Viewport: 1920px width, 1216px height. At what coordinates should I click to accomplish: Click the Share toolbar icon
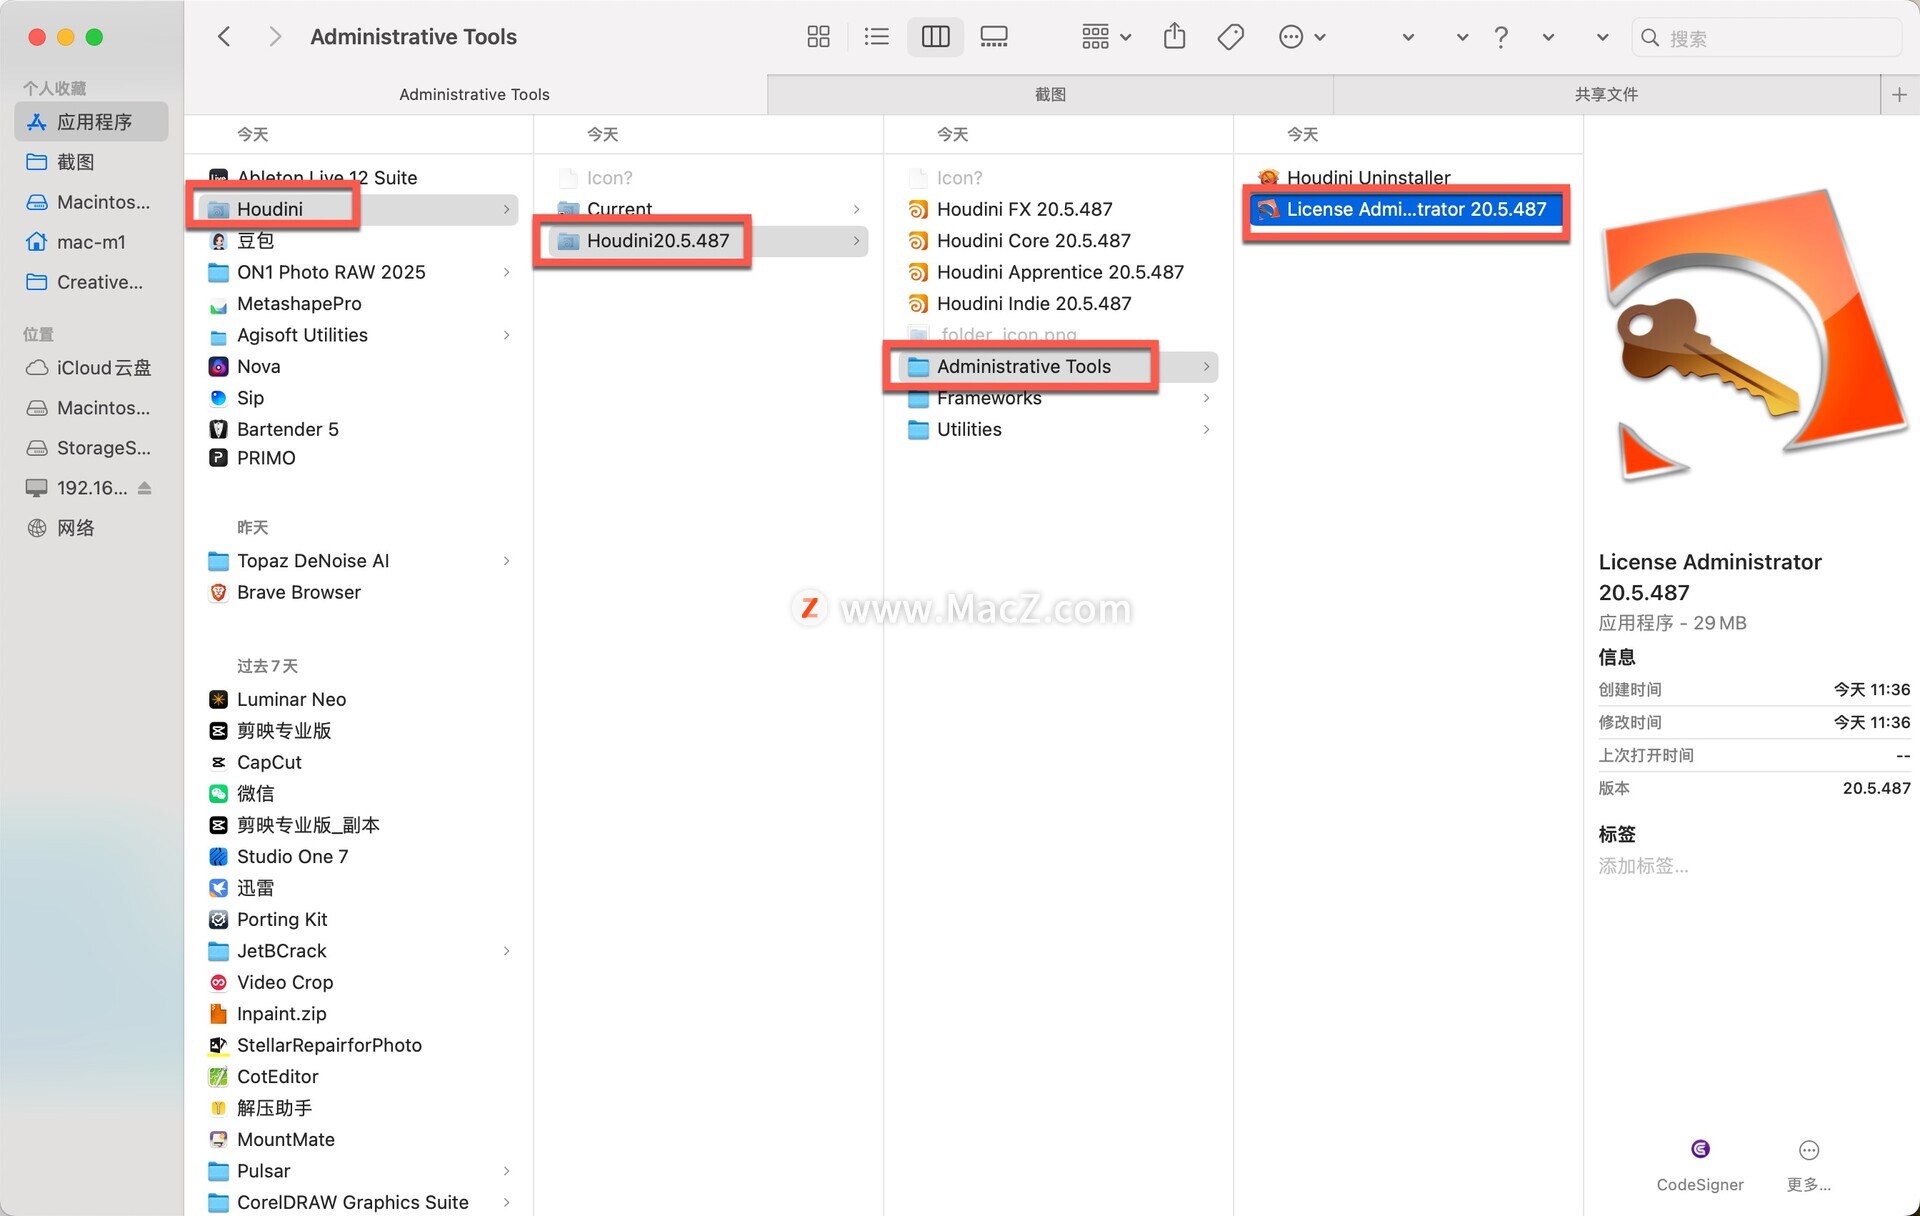(1174, 37)
